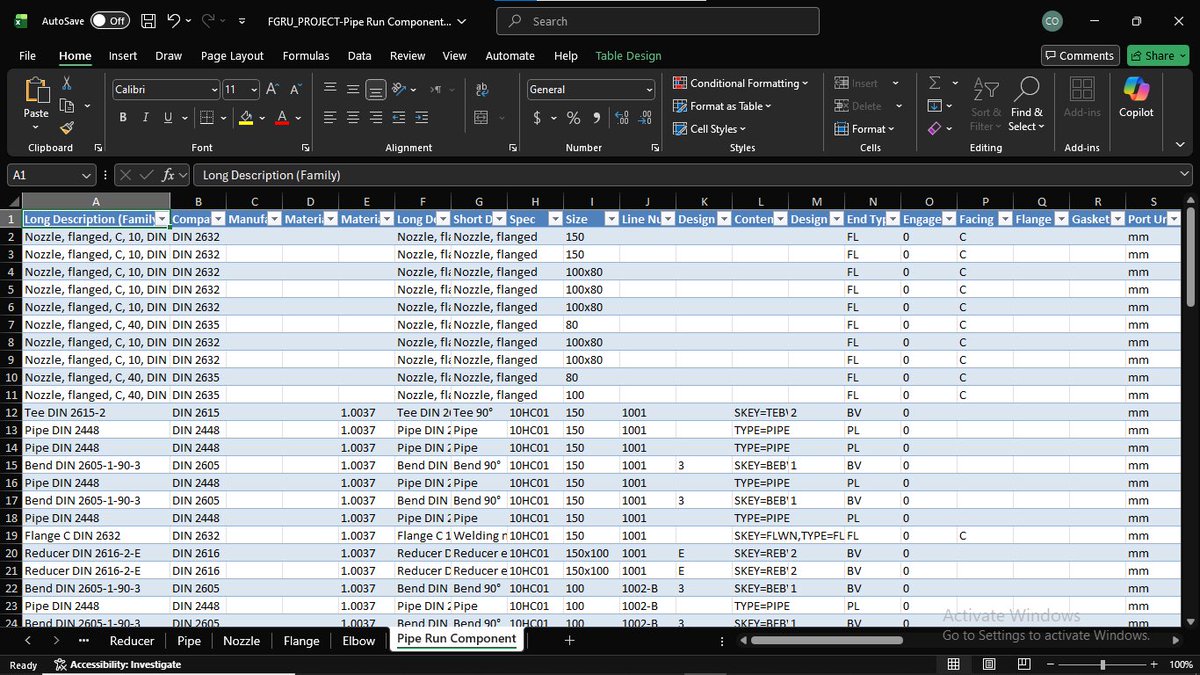This screenshot has width=1200, height=675.
Task: Switch to the Nozzle sheet tab
Action: pyautogui.click(x=241, y=641)
